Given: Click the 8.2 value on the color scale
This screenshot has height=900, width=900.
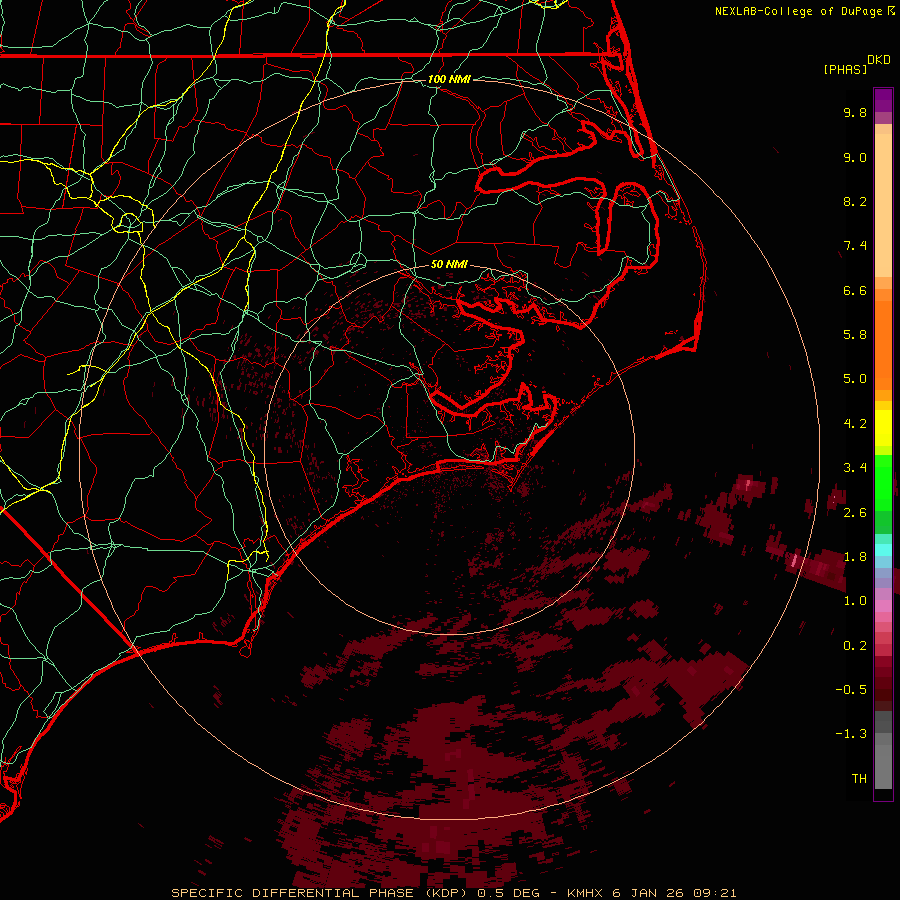Looking at the screenshot, I should click(x=855, y=201).
